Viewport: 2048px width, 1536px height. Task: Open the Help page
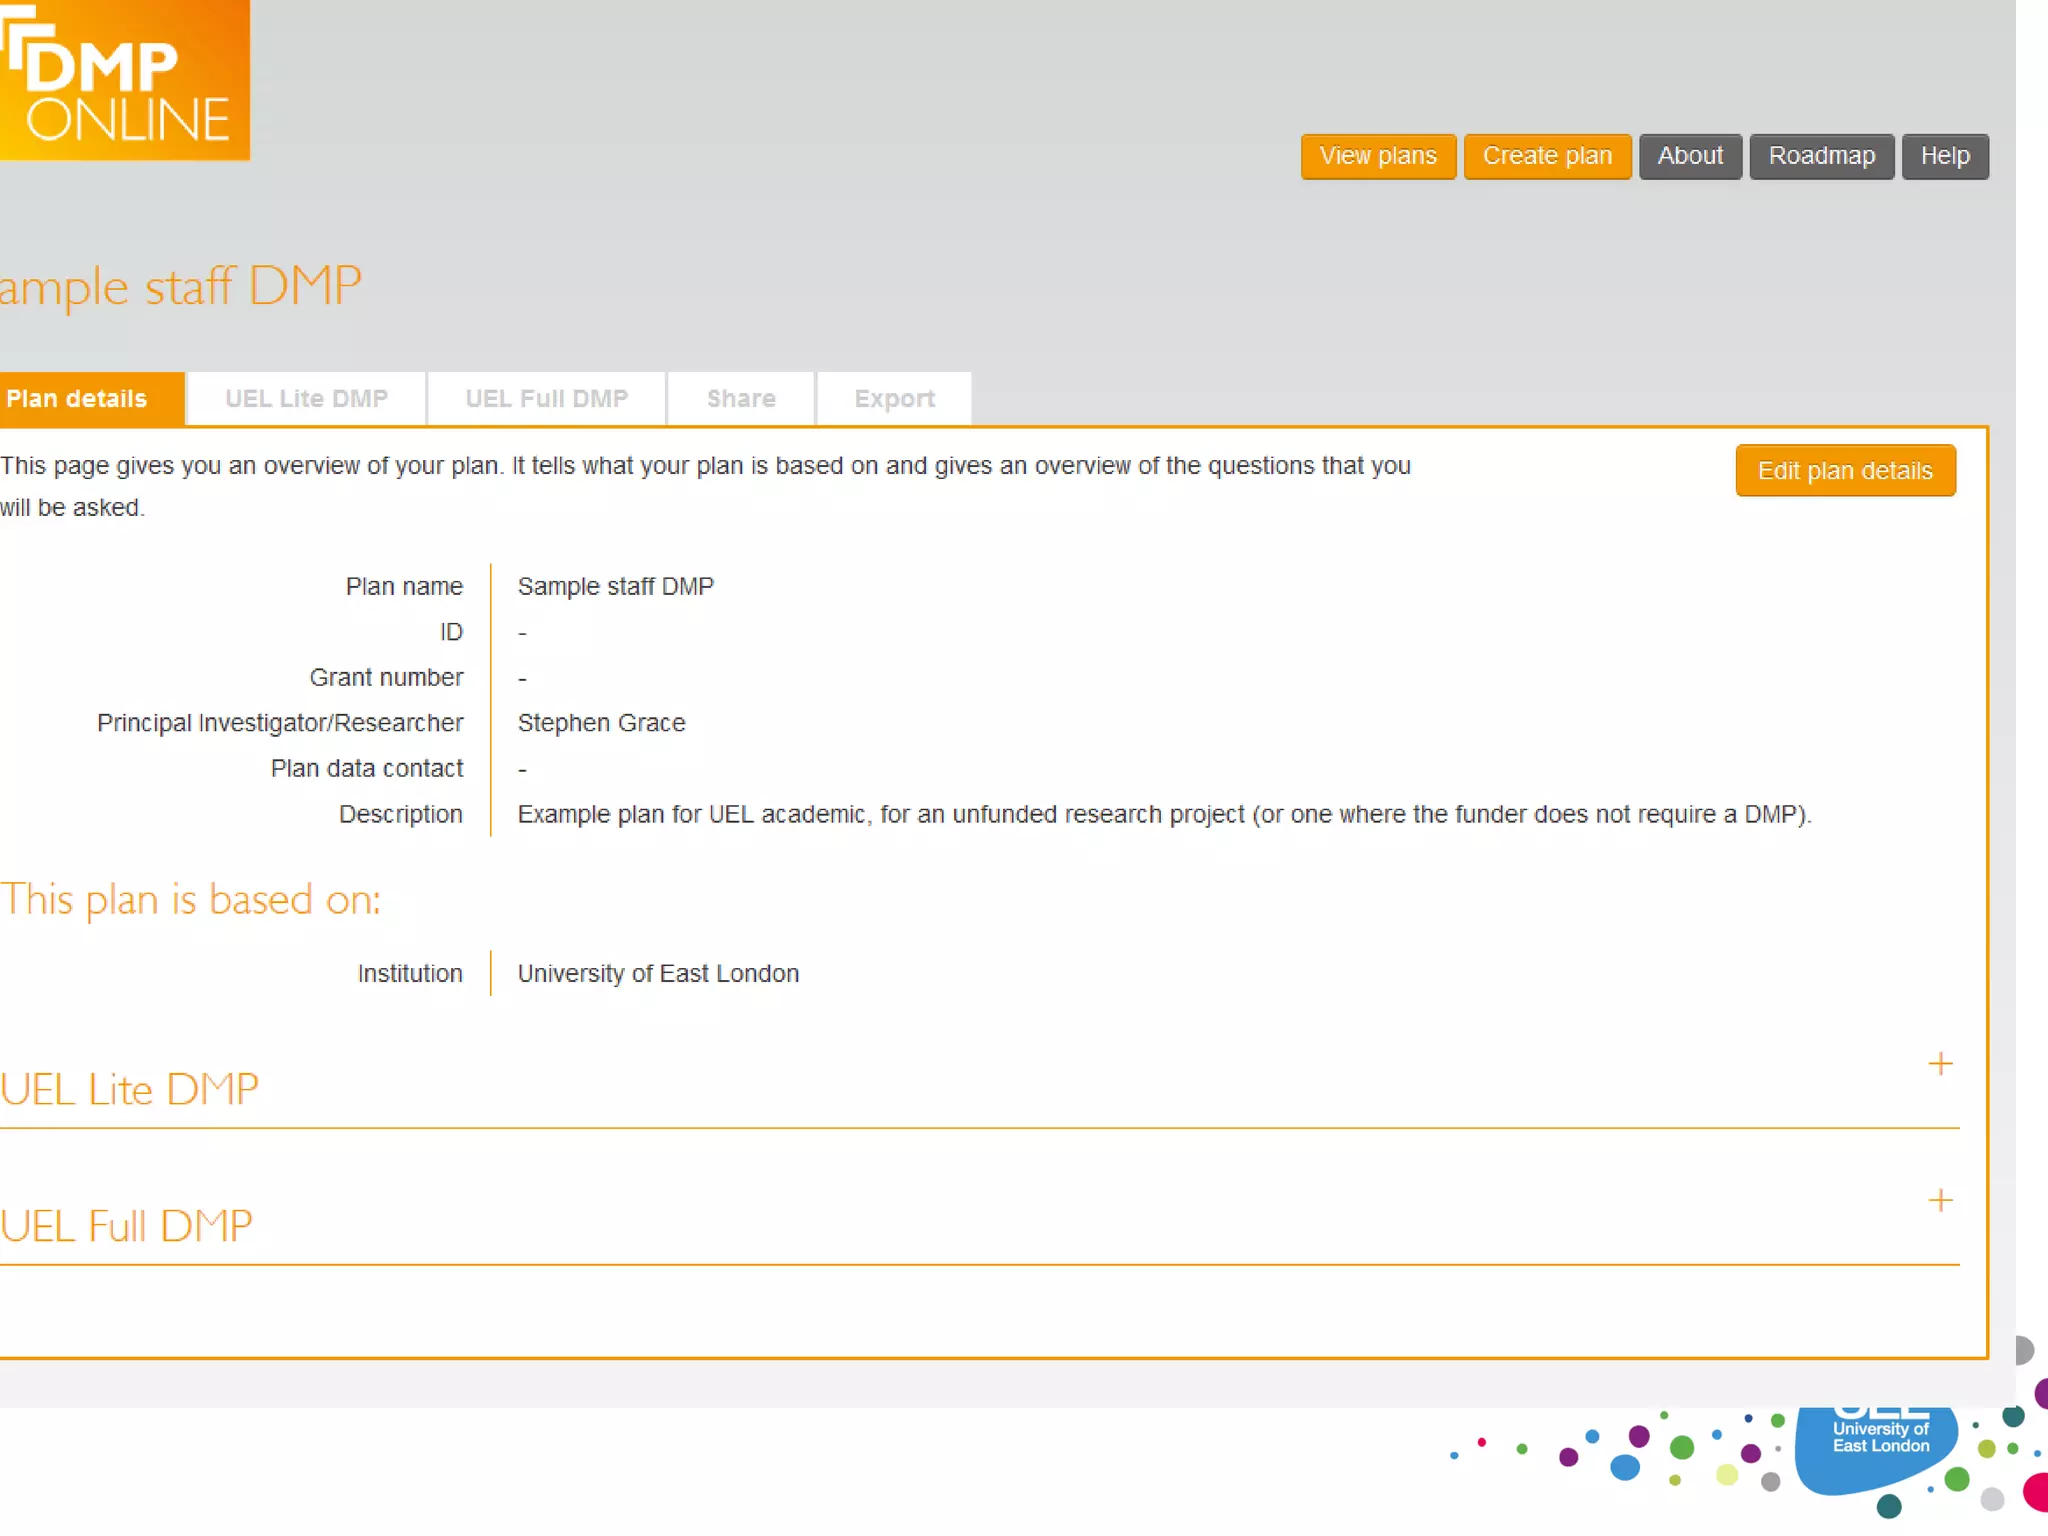tap(1944, 156)
